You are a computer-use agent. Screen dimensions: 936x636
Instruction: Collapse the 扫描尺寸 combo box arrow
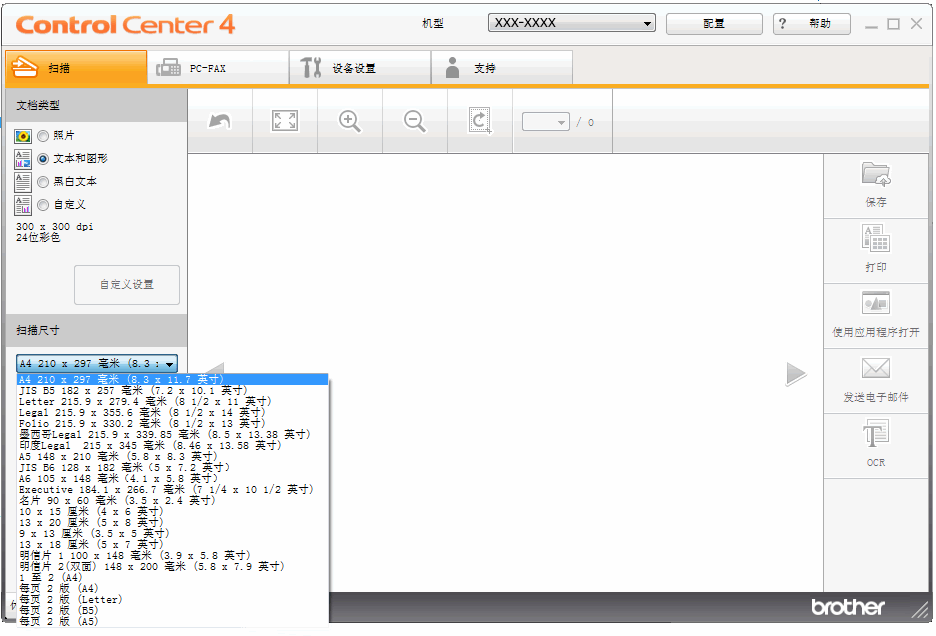point(170,364)
